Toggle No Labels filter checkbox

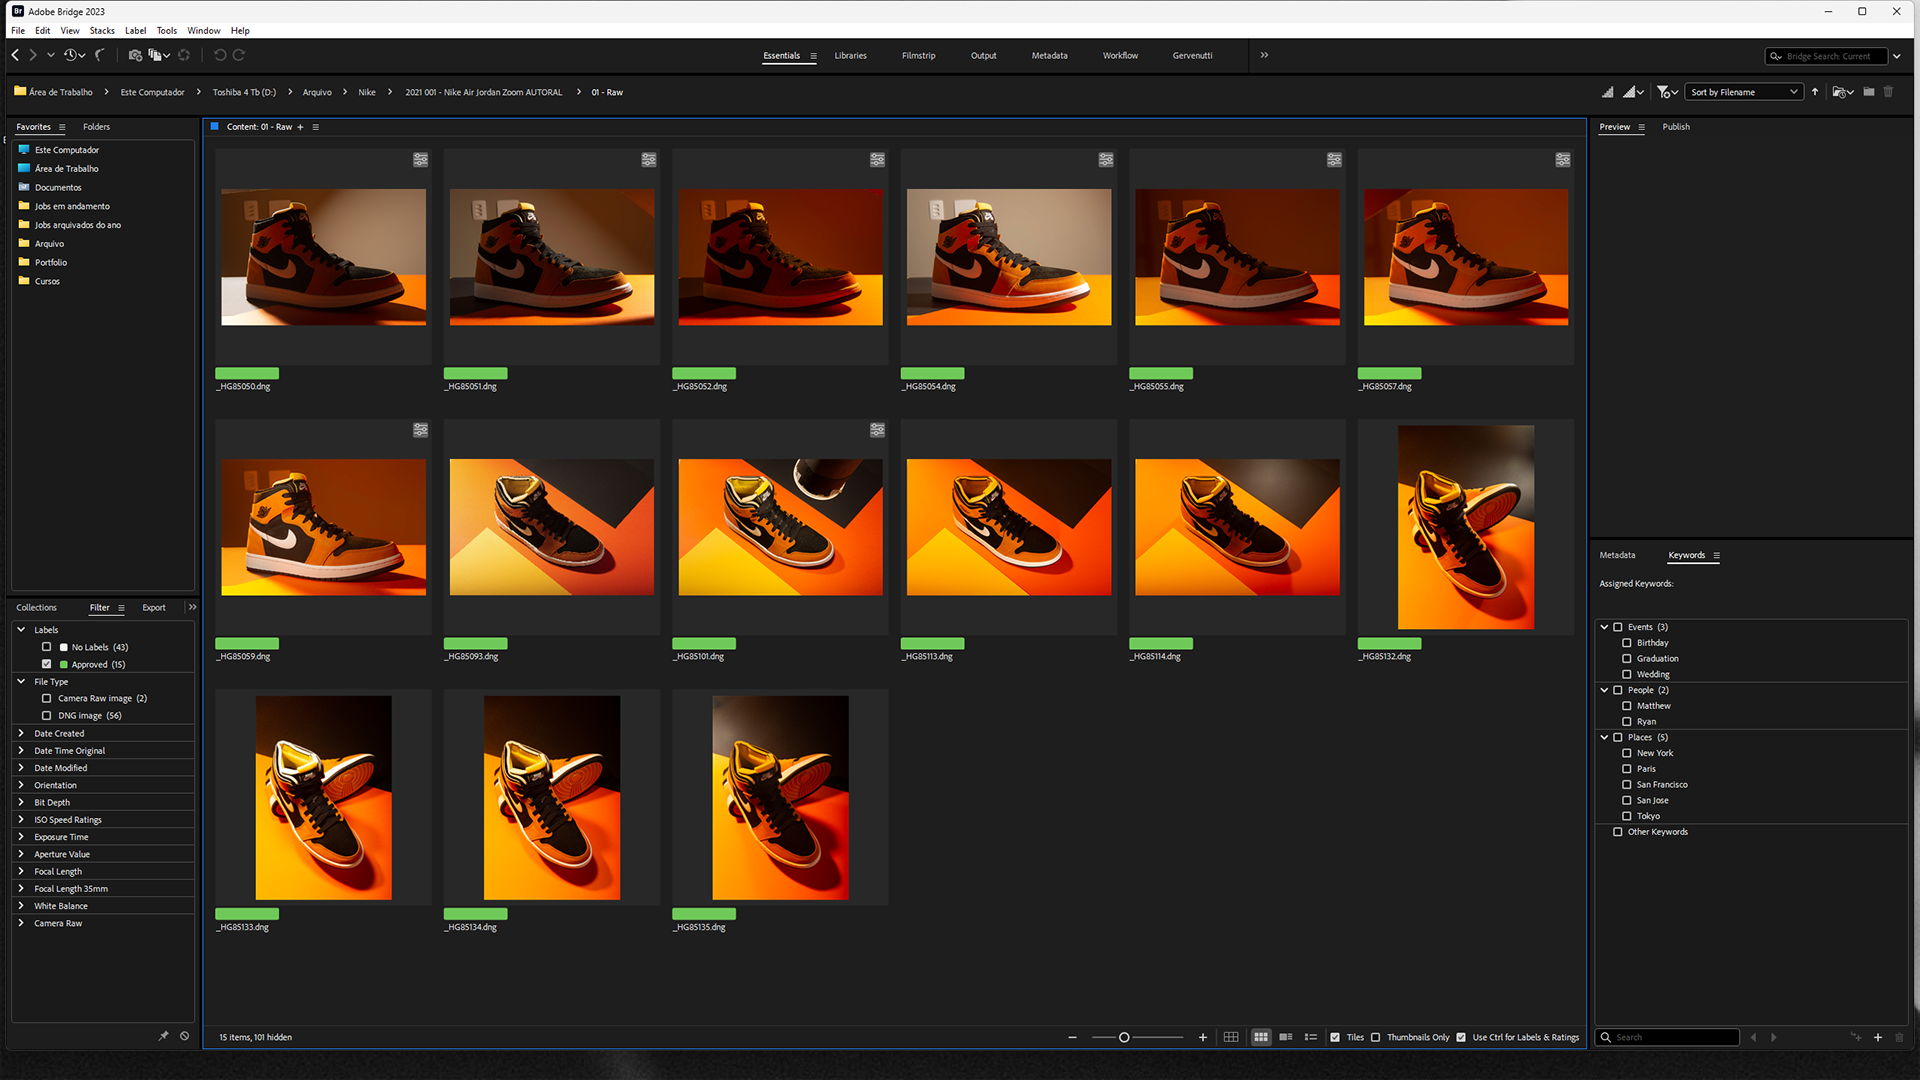click(x=46, y=647)
